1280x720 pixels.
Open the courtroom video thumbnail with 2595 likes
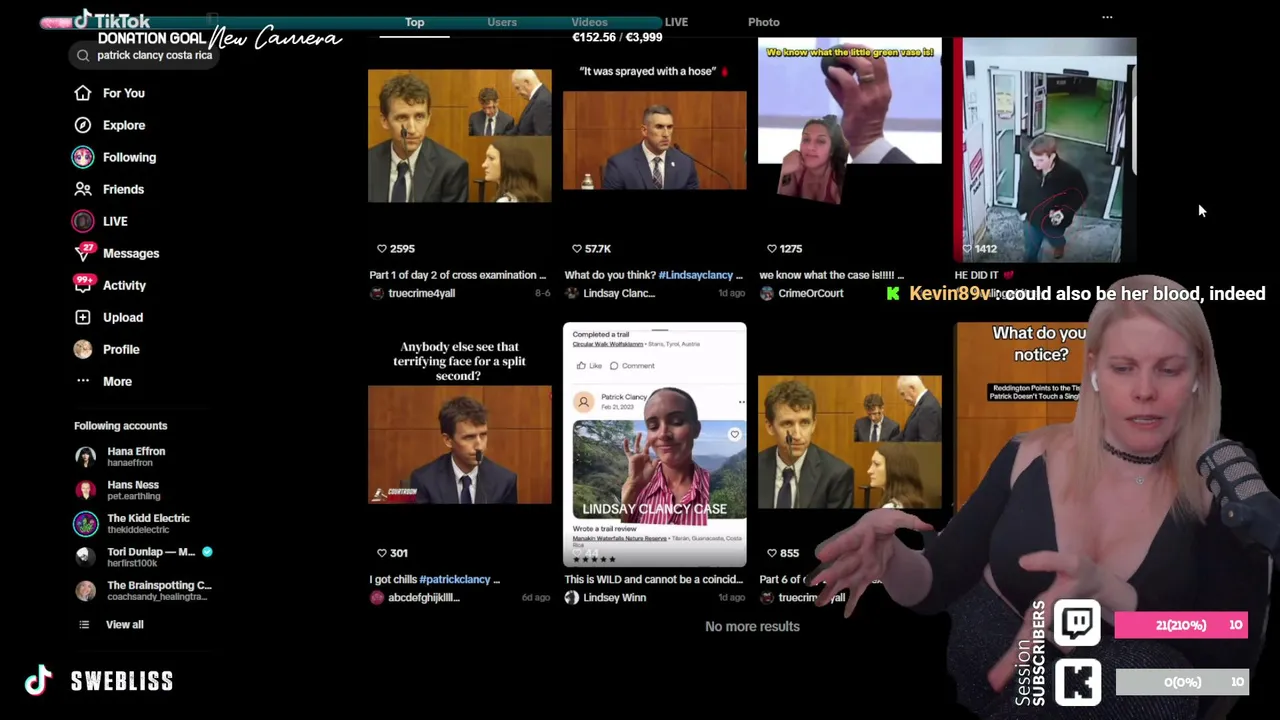coord(460,136)
